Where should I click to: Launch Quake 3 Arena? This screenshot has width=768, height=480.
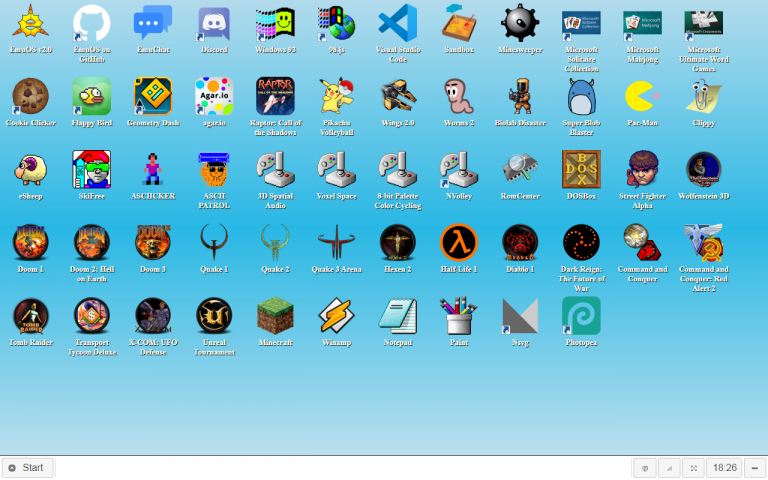336,242
